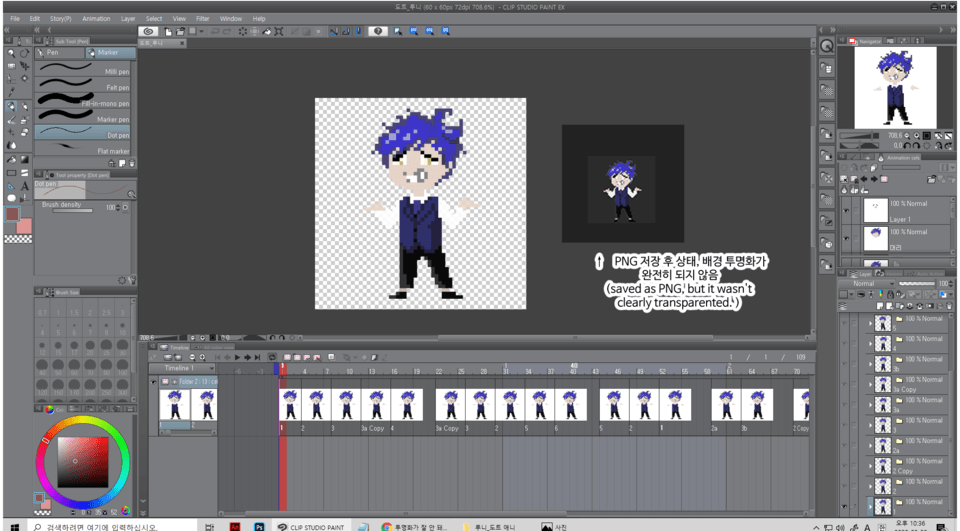
Task: Toggle visibility of Layer 1
Action: [x=846, y=210]
